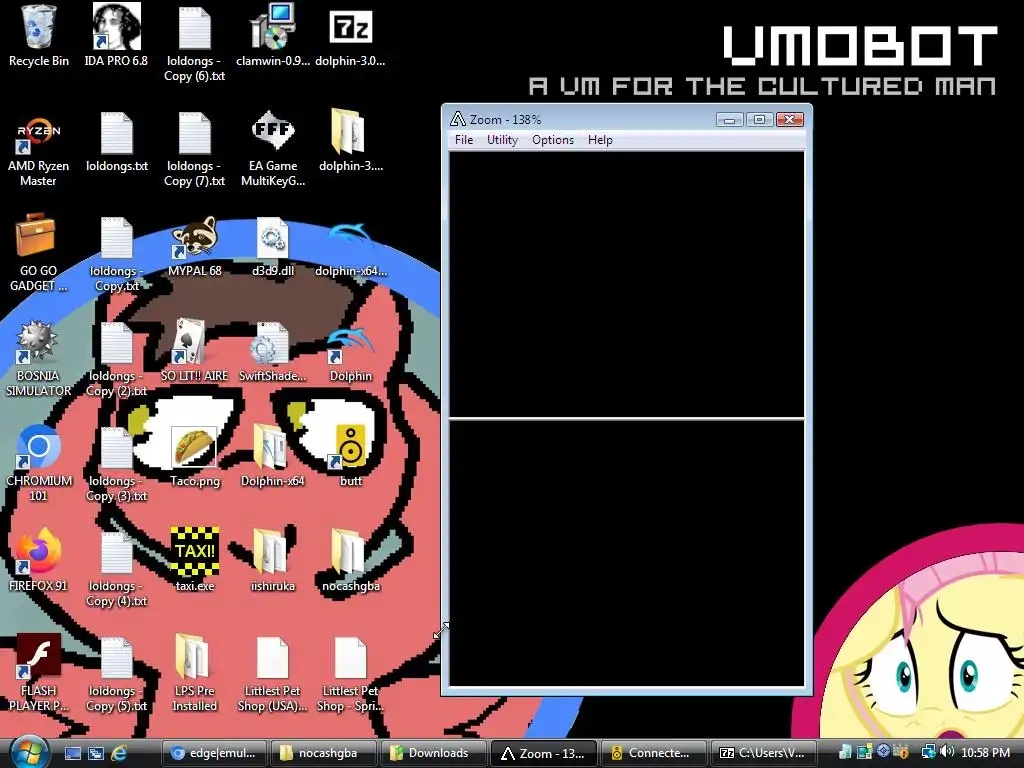This screenshot has height=768, width=1024.
Task: Select the SwiftShade... dll icon
Action: [272, 351]
